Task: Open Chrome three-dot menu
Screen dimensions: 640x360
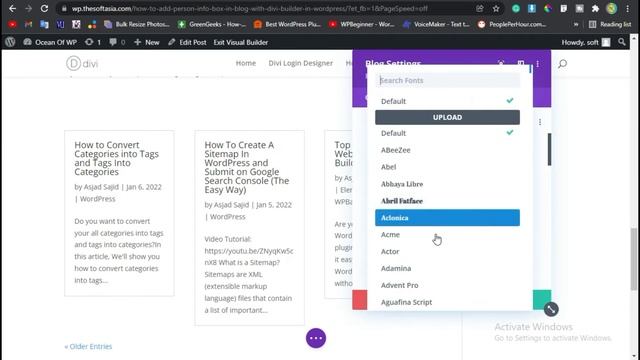Action: 628,8
